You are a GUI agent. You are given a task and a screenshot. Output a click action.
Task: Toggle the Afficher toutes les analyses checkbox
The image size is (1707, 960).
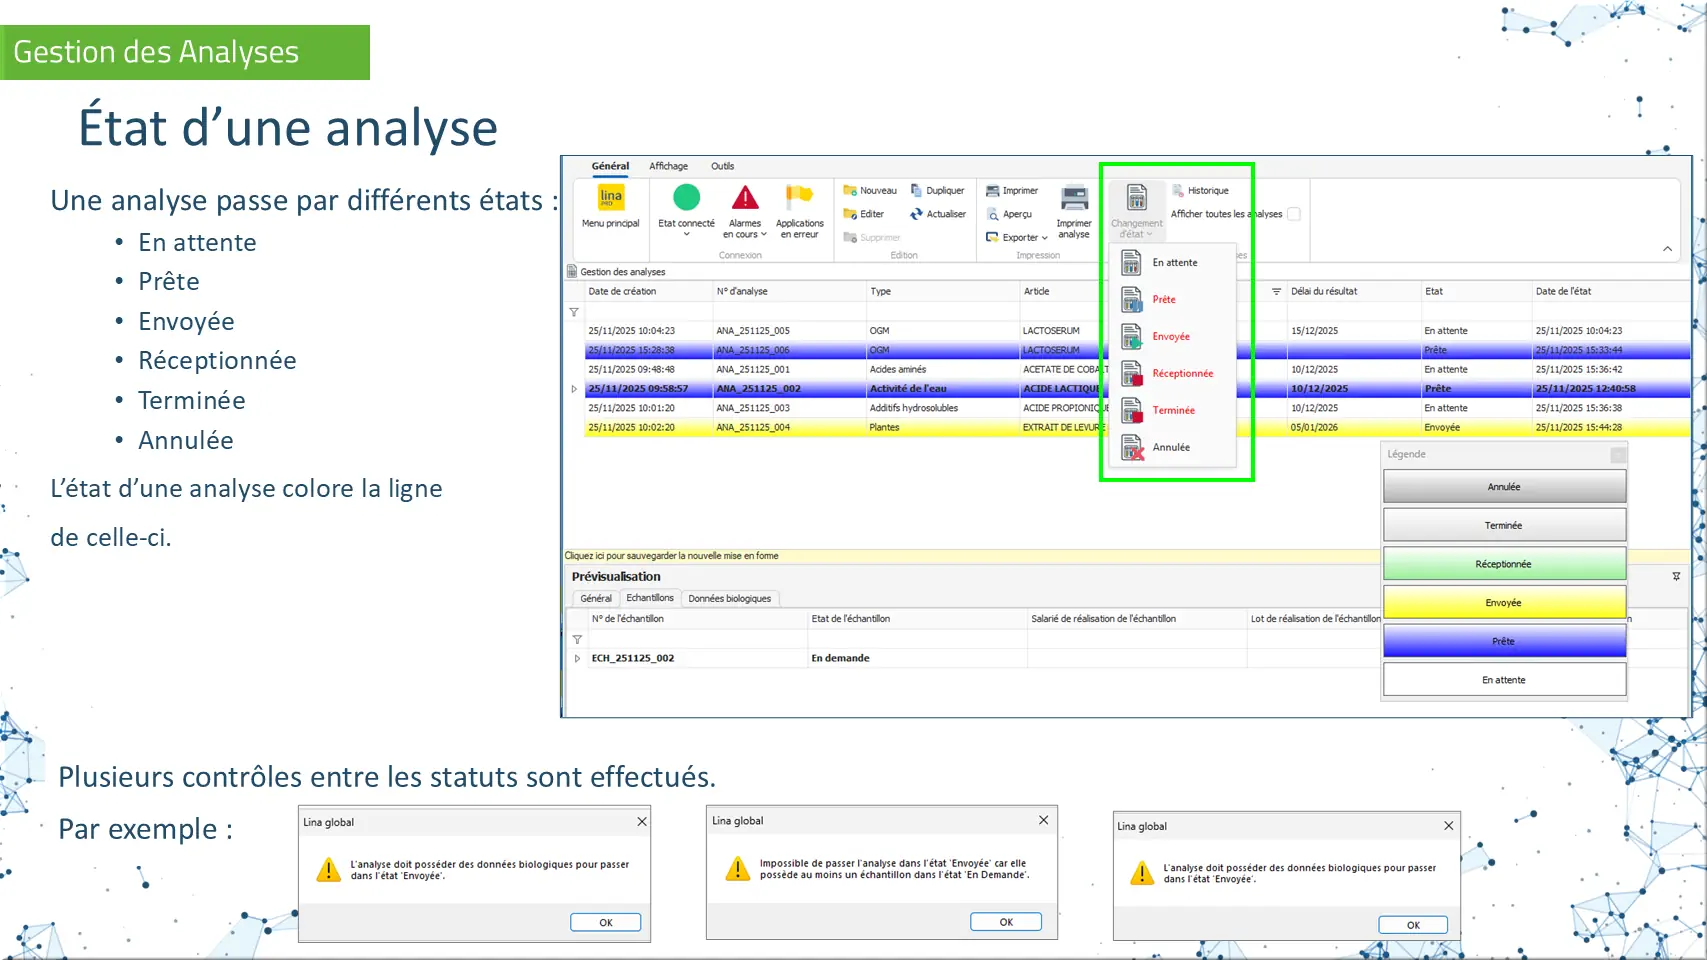pyautogui.click(x=1293, y=214)
